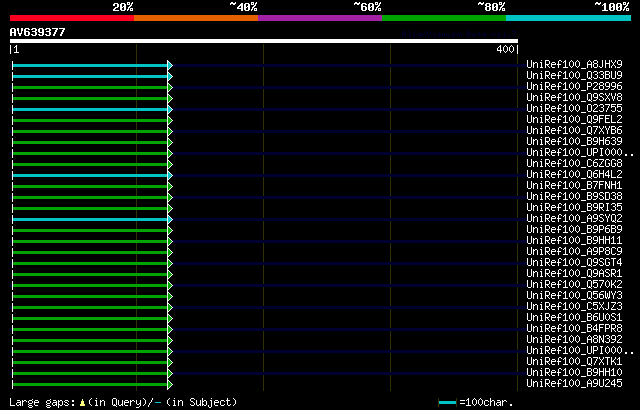Image resolution: width=640 pixels, height=410 pixels.
Task: Click the arrowhead ending the Q9ASR1 alignment
Action: (x=170, y=275)
